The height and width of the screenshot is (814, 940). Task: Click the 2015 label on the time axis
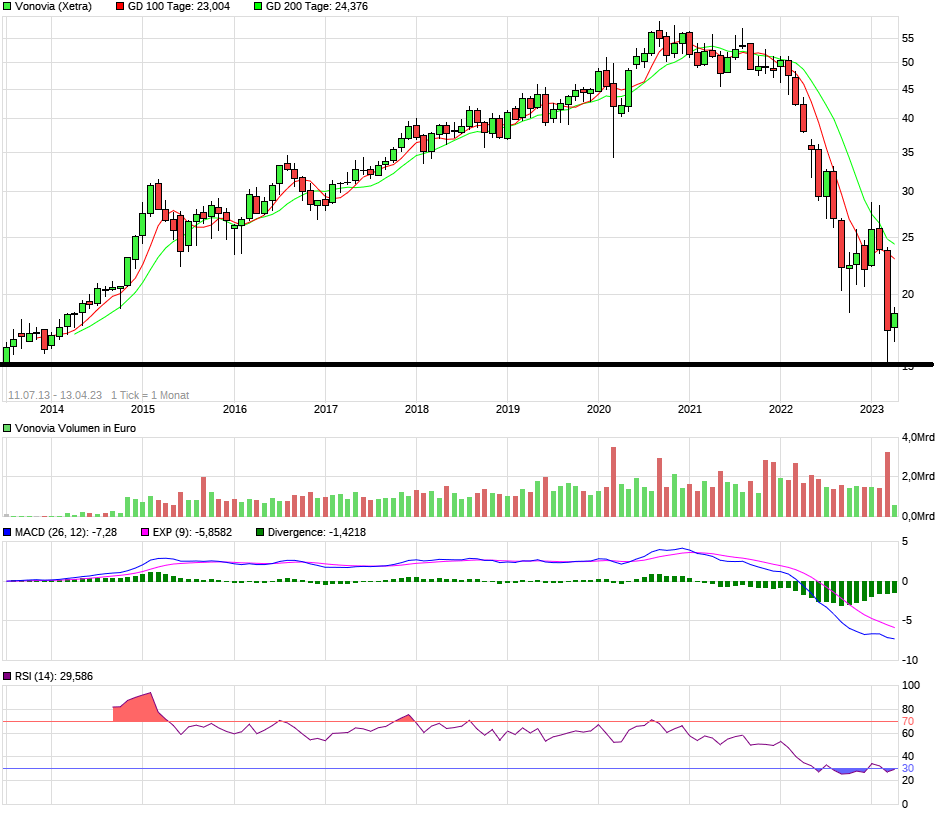(143, 409)
